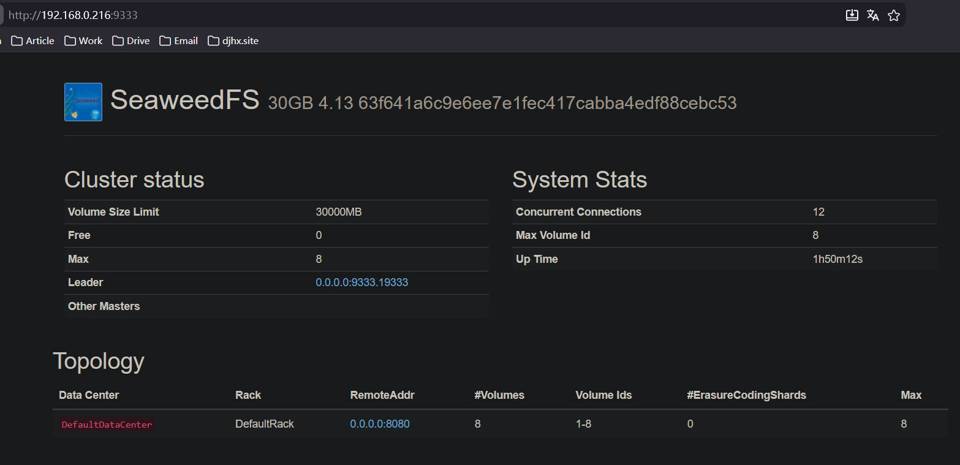Screen dimensions: 960x465
Task: Click the SeaweedFS title heading
Action: click(x=185, y=101)
